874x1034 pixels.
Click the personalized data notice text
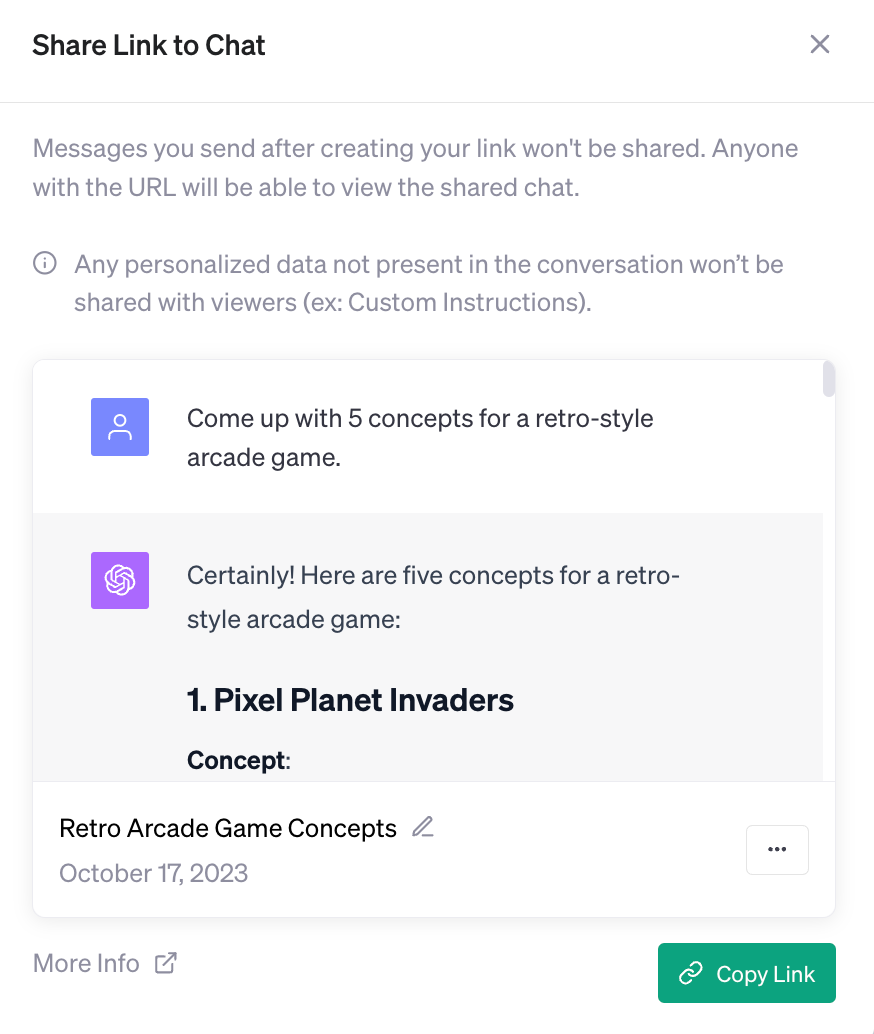click(428, 283)
